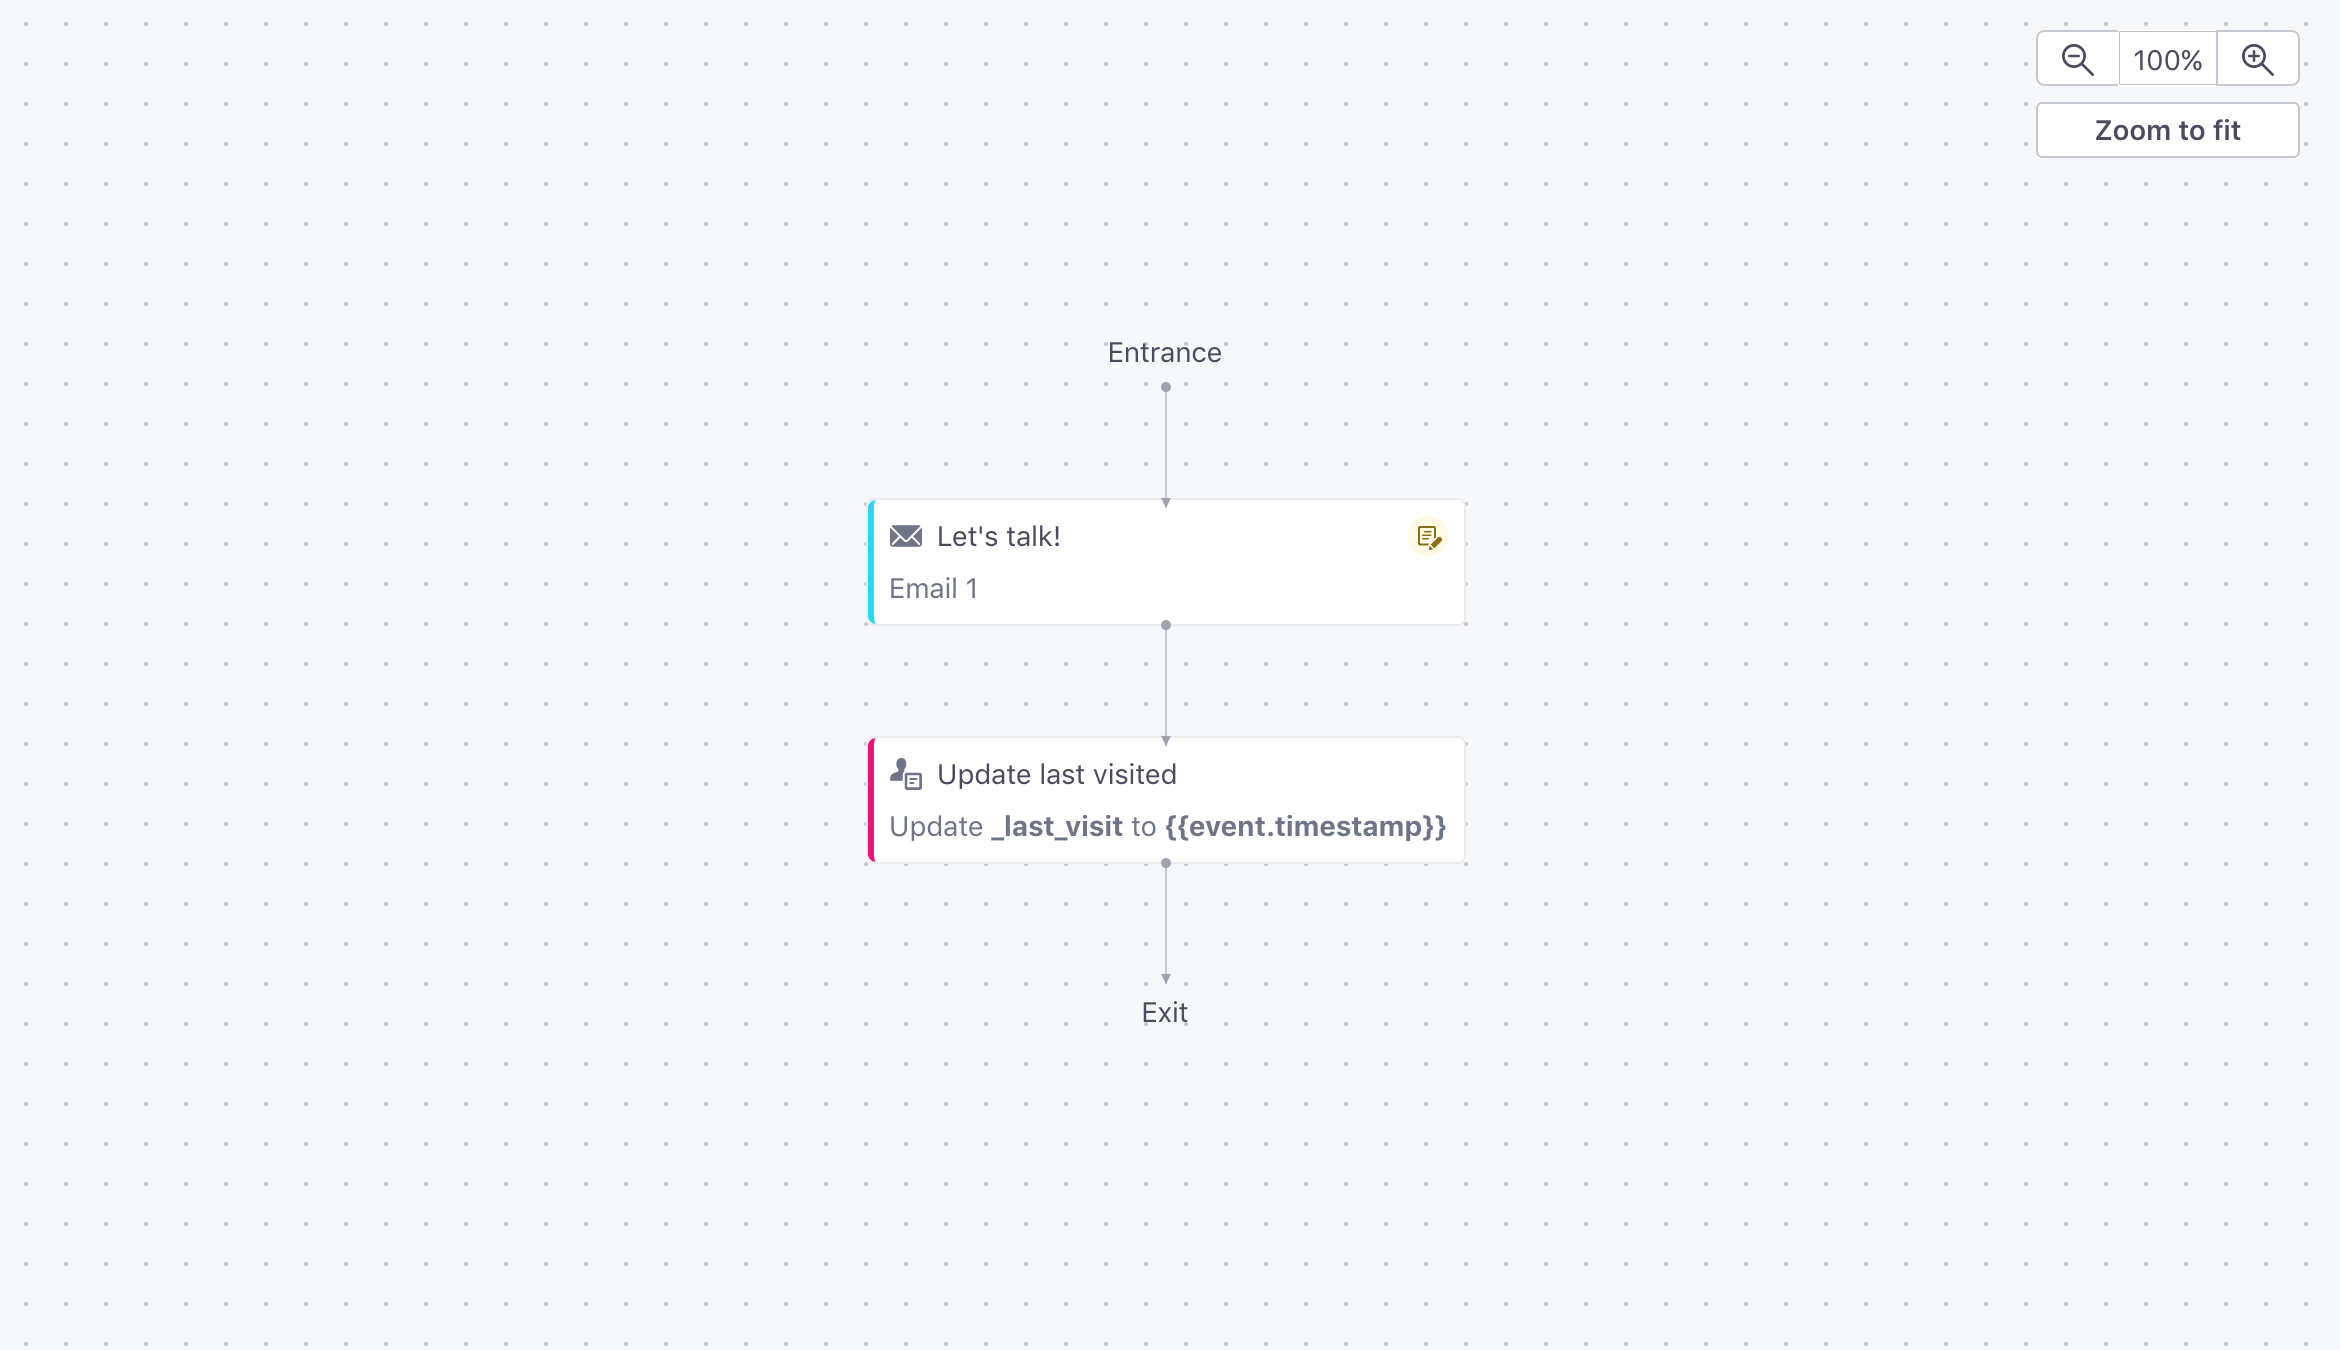The height and width of the screenshot is (1350, 2340).
Task: Click the Zoom to fit button
Action: pos(2167,130)
